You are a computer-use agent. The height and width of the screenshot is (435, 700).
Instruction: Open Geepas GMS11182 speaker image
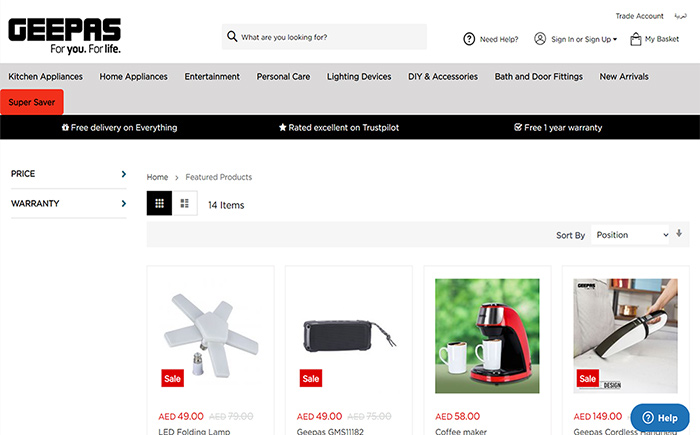[x=349, y=336]
